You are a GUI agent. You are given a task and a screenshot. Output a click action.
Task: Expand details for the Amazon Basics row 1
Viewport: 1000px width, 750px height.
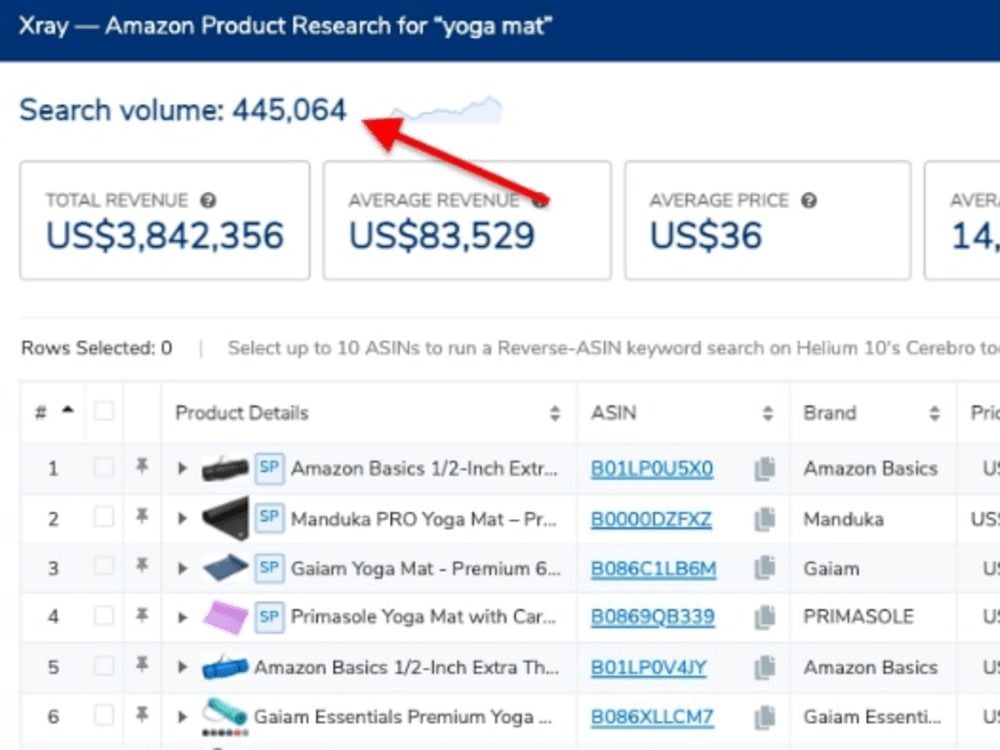click(182, 469)
